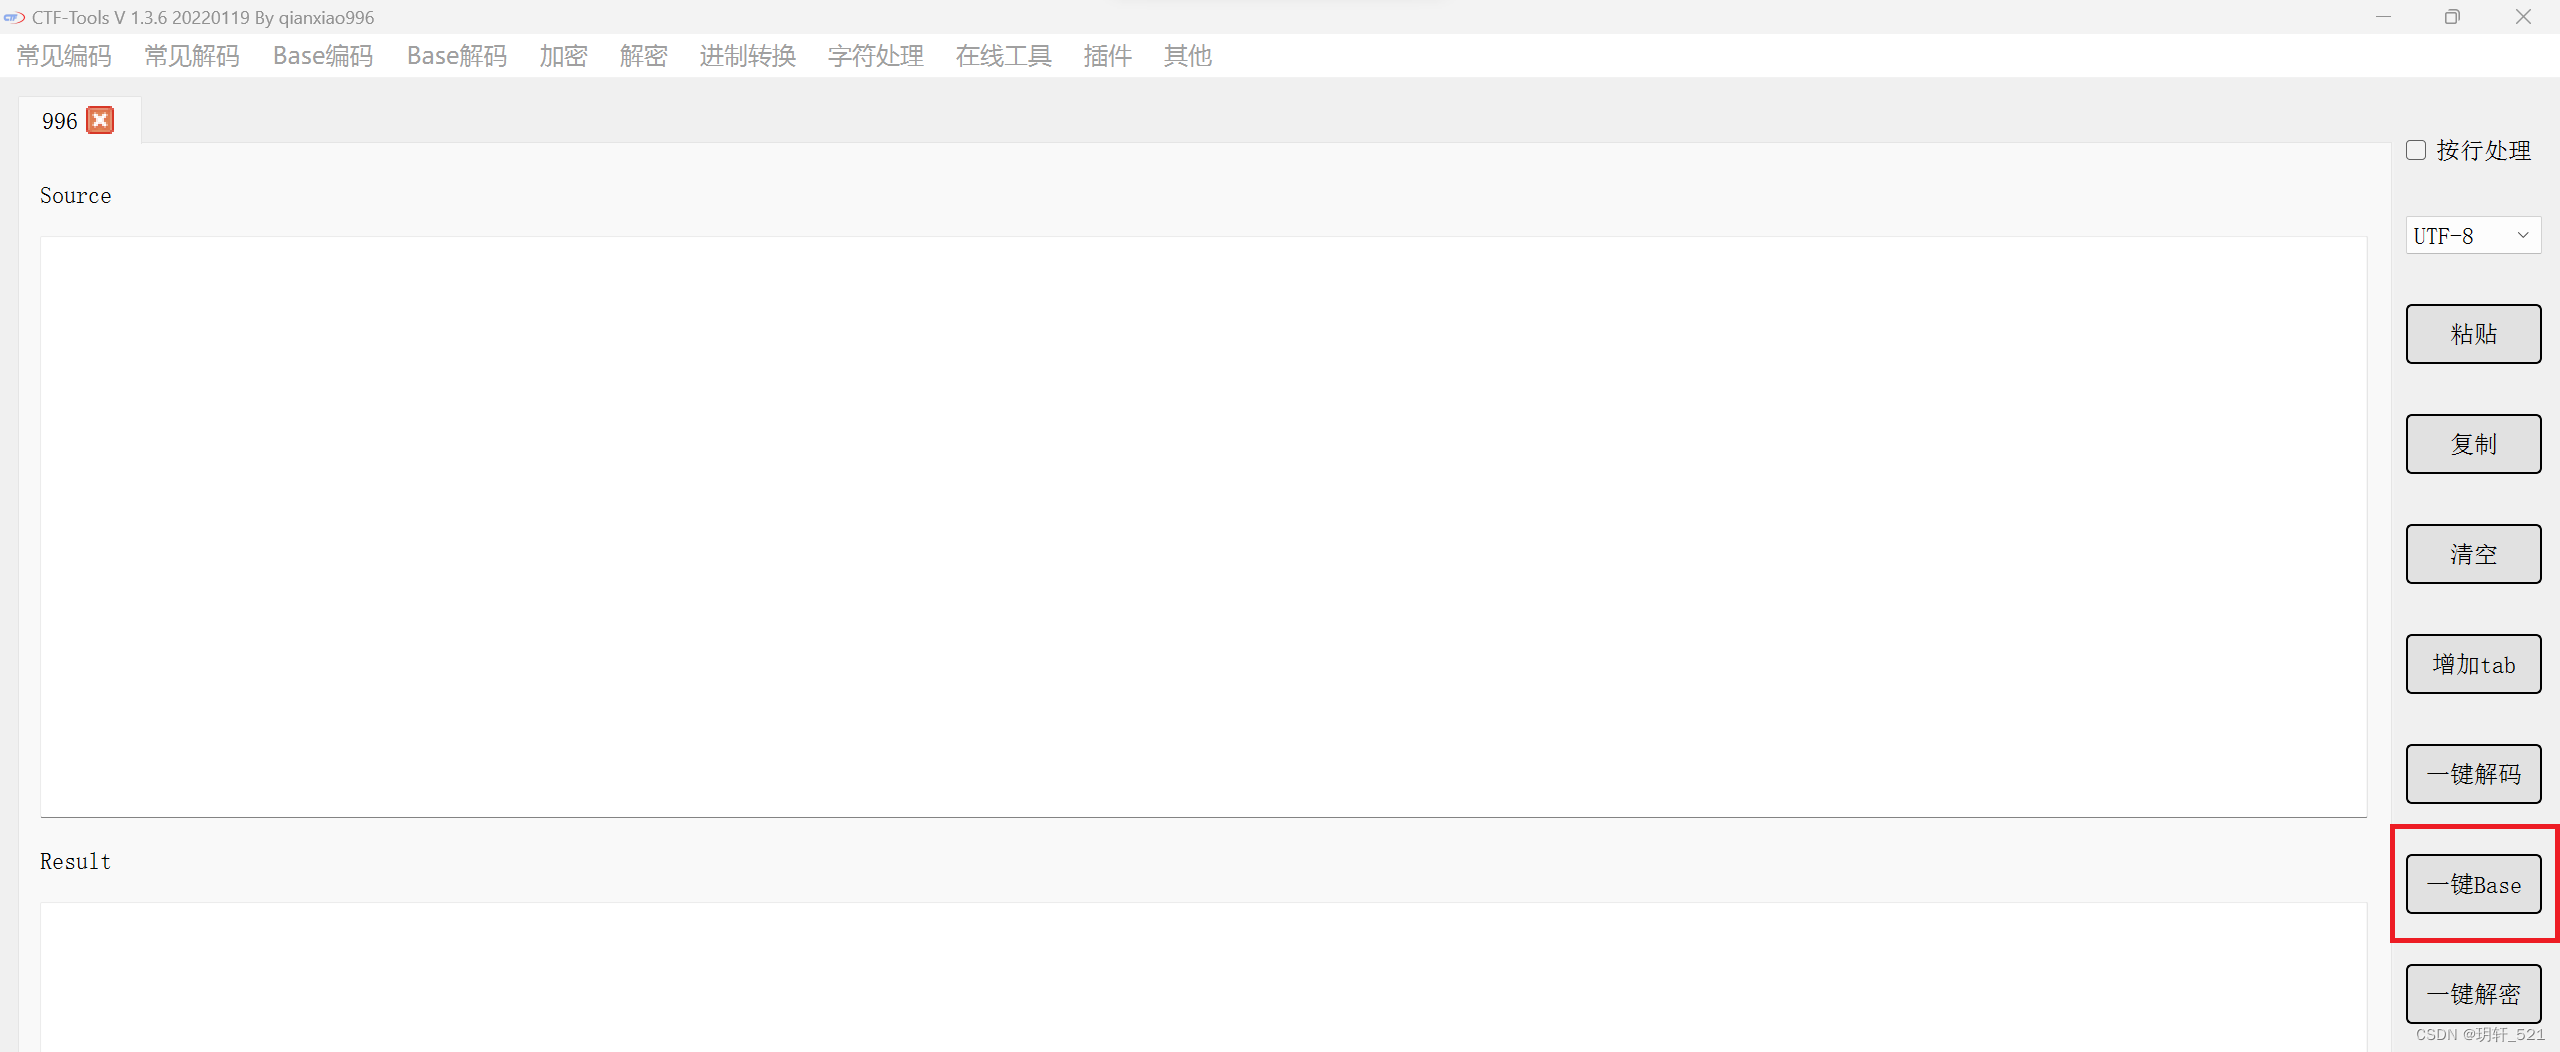The width and height of the screenshot is (2560, 1052).
Task: Expand the Base解码 menu
Action: click(x=457, y=56)
